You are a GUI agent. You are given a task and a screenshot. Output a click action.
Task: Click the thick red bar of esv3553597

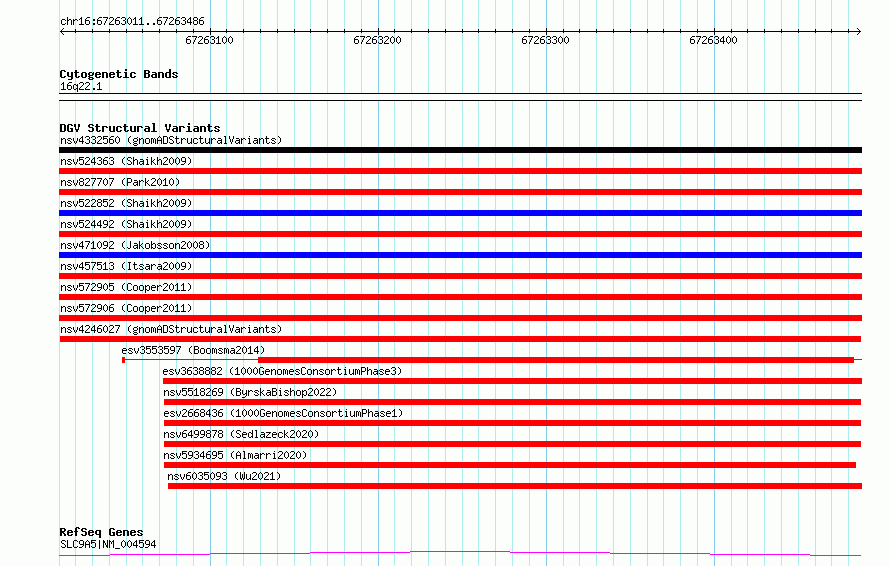click(x=556, y=360)
